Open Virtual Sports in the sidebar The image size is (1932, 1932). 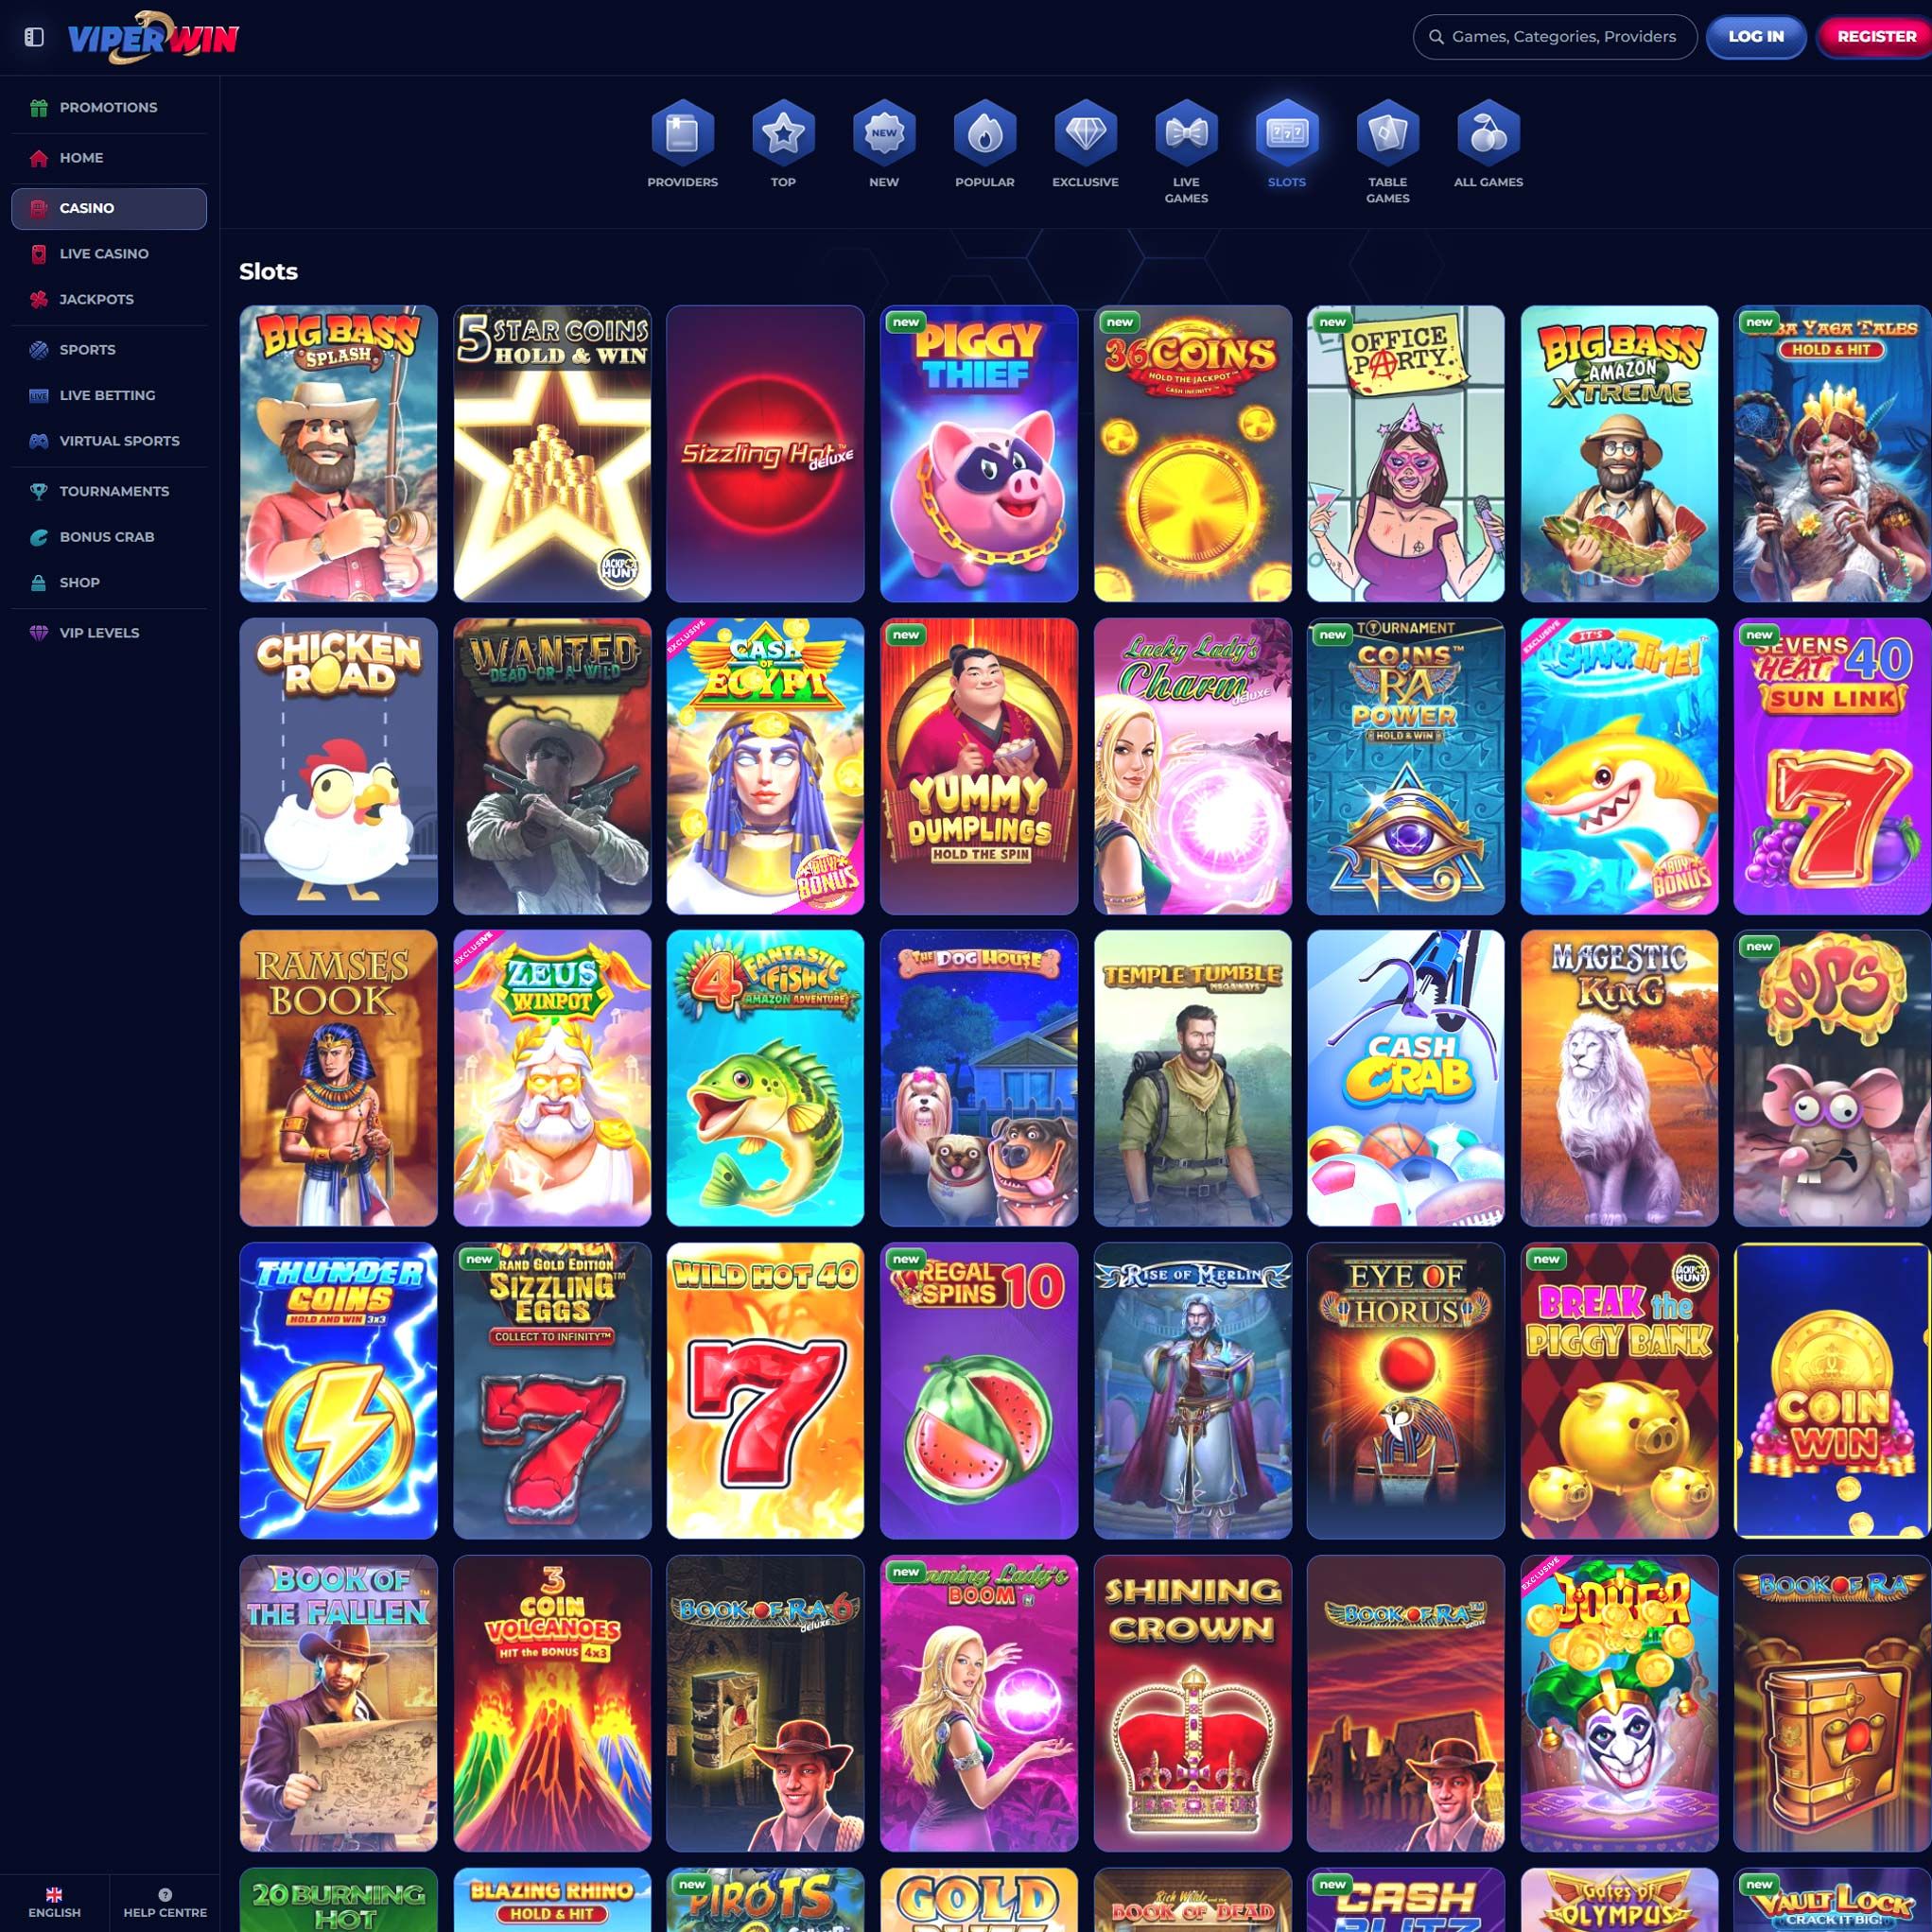[109, 441]
